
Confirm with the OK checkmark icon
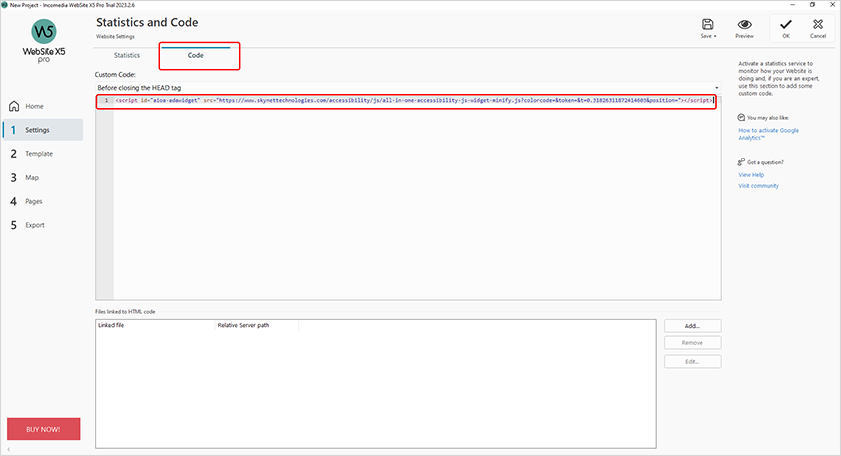tap(786, 24)
